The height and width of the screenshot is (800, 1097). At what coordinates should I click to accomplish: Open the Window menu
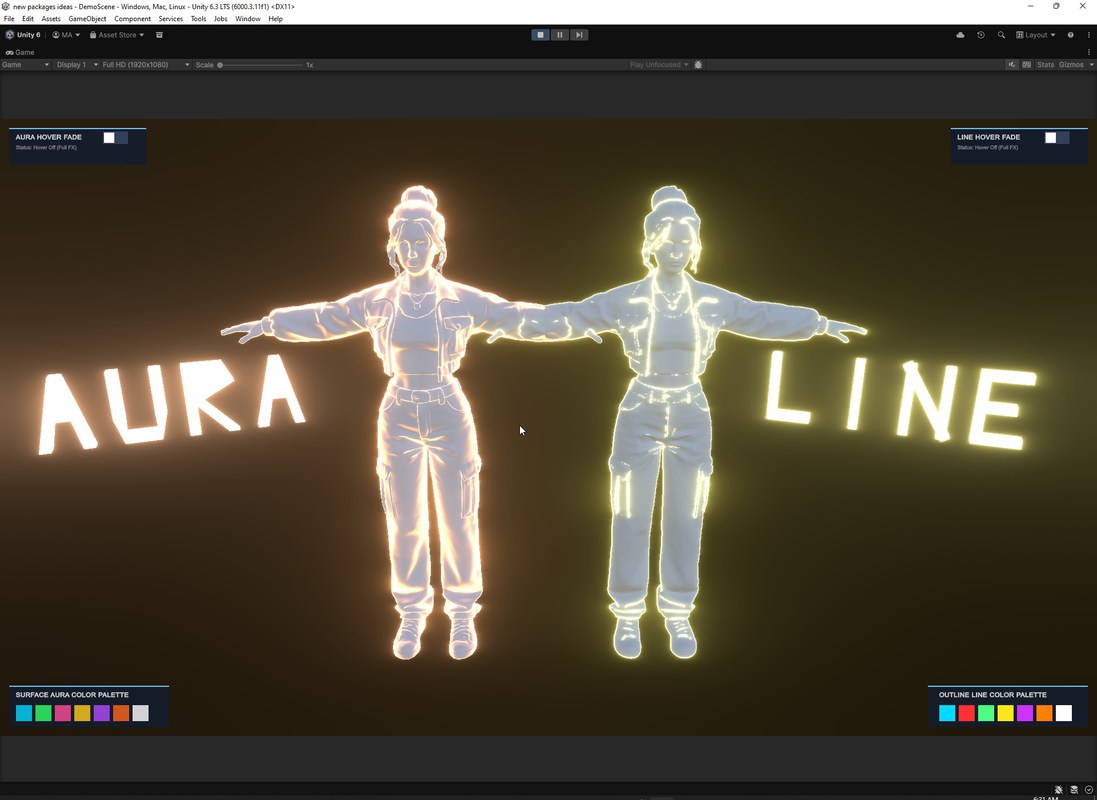pos(248,19)
